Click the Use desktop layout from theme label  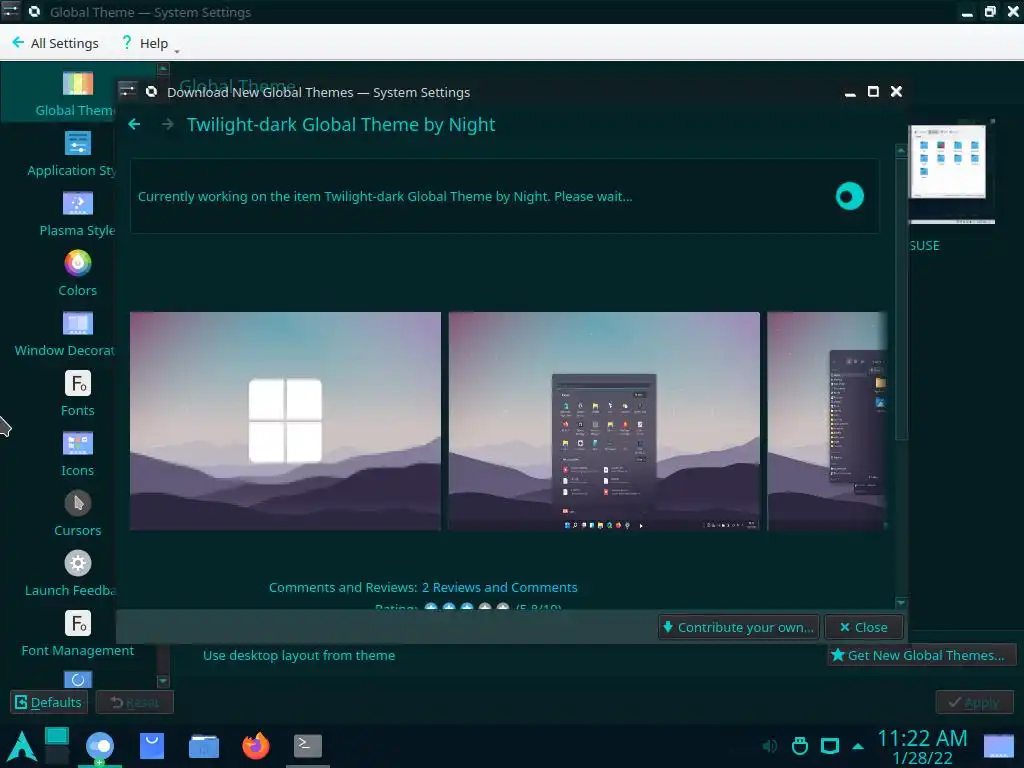pos(298,655)
